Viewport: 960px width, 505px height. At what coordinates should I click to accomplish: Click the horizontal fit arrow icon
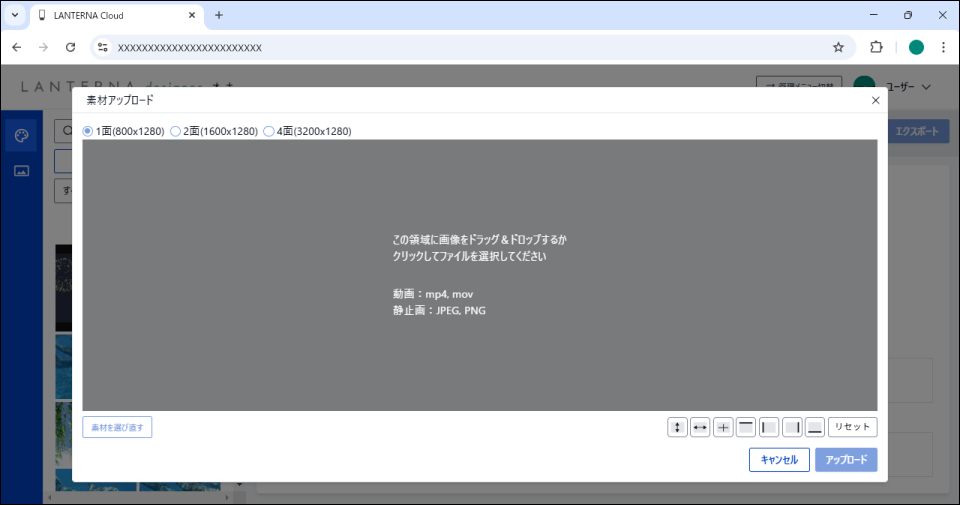[701, 427]
